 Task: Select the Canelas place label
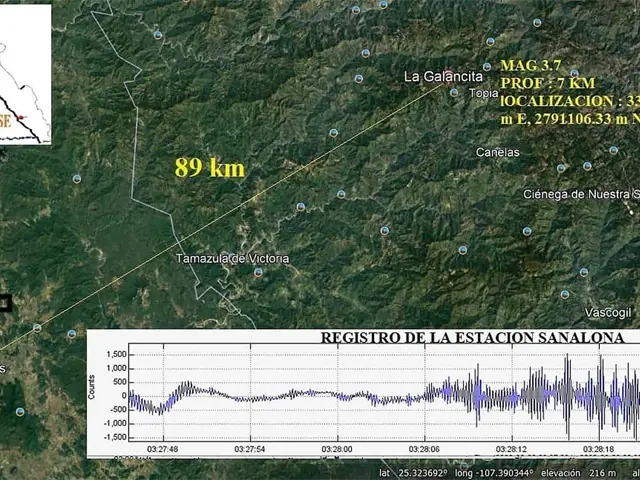[x=497, y=153]
